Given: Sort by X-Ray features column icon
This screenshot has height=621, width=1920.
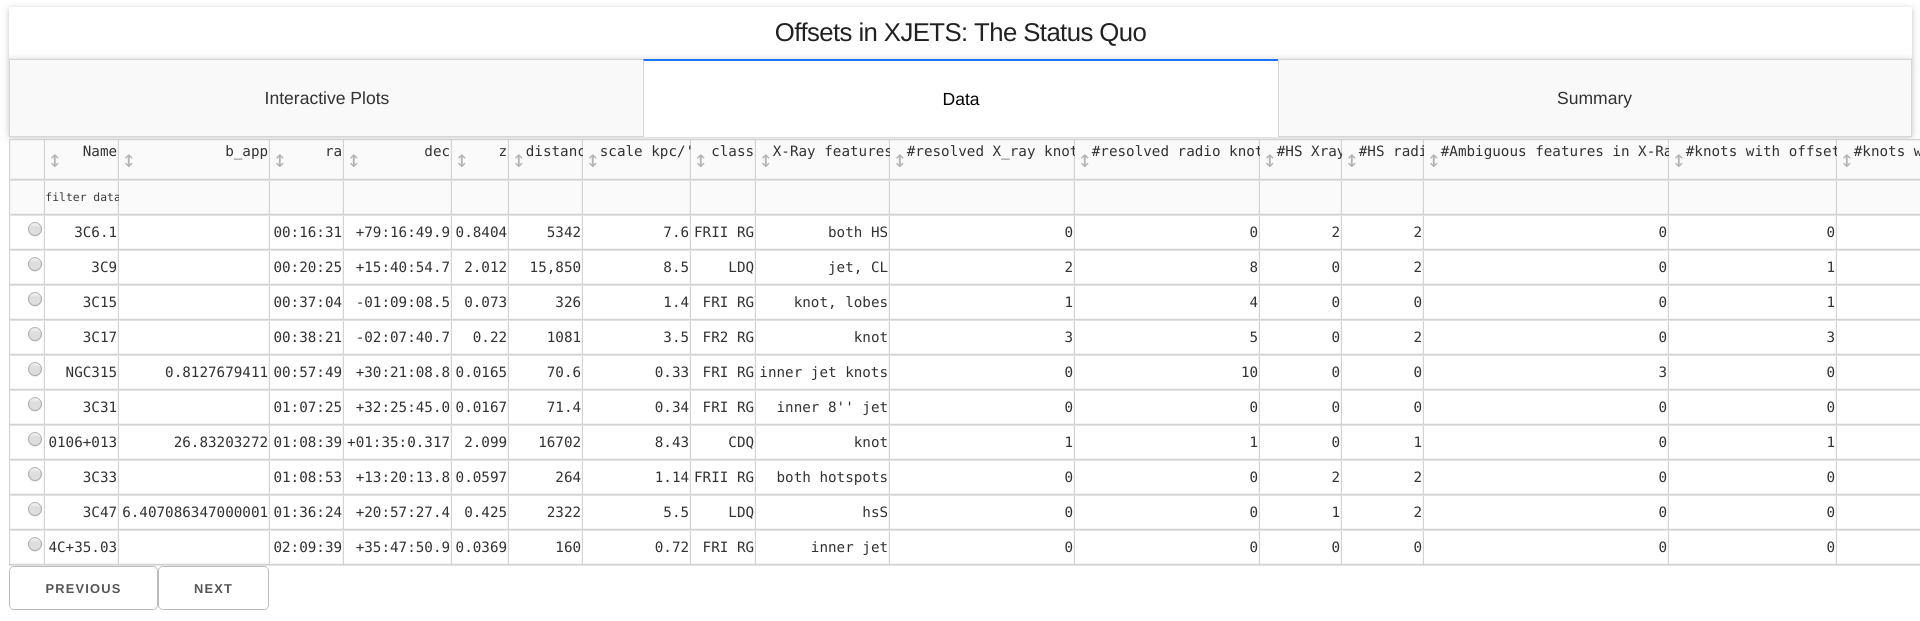Looking at the screenshot, I should [766, 160].
